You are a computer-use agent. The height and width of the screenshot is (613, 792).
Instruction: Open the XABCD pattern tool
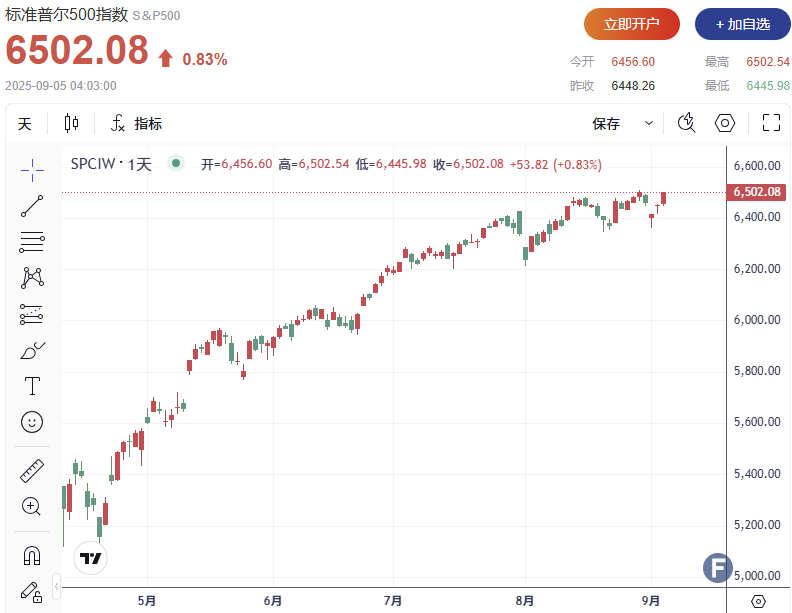(32, 277)
